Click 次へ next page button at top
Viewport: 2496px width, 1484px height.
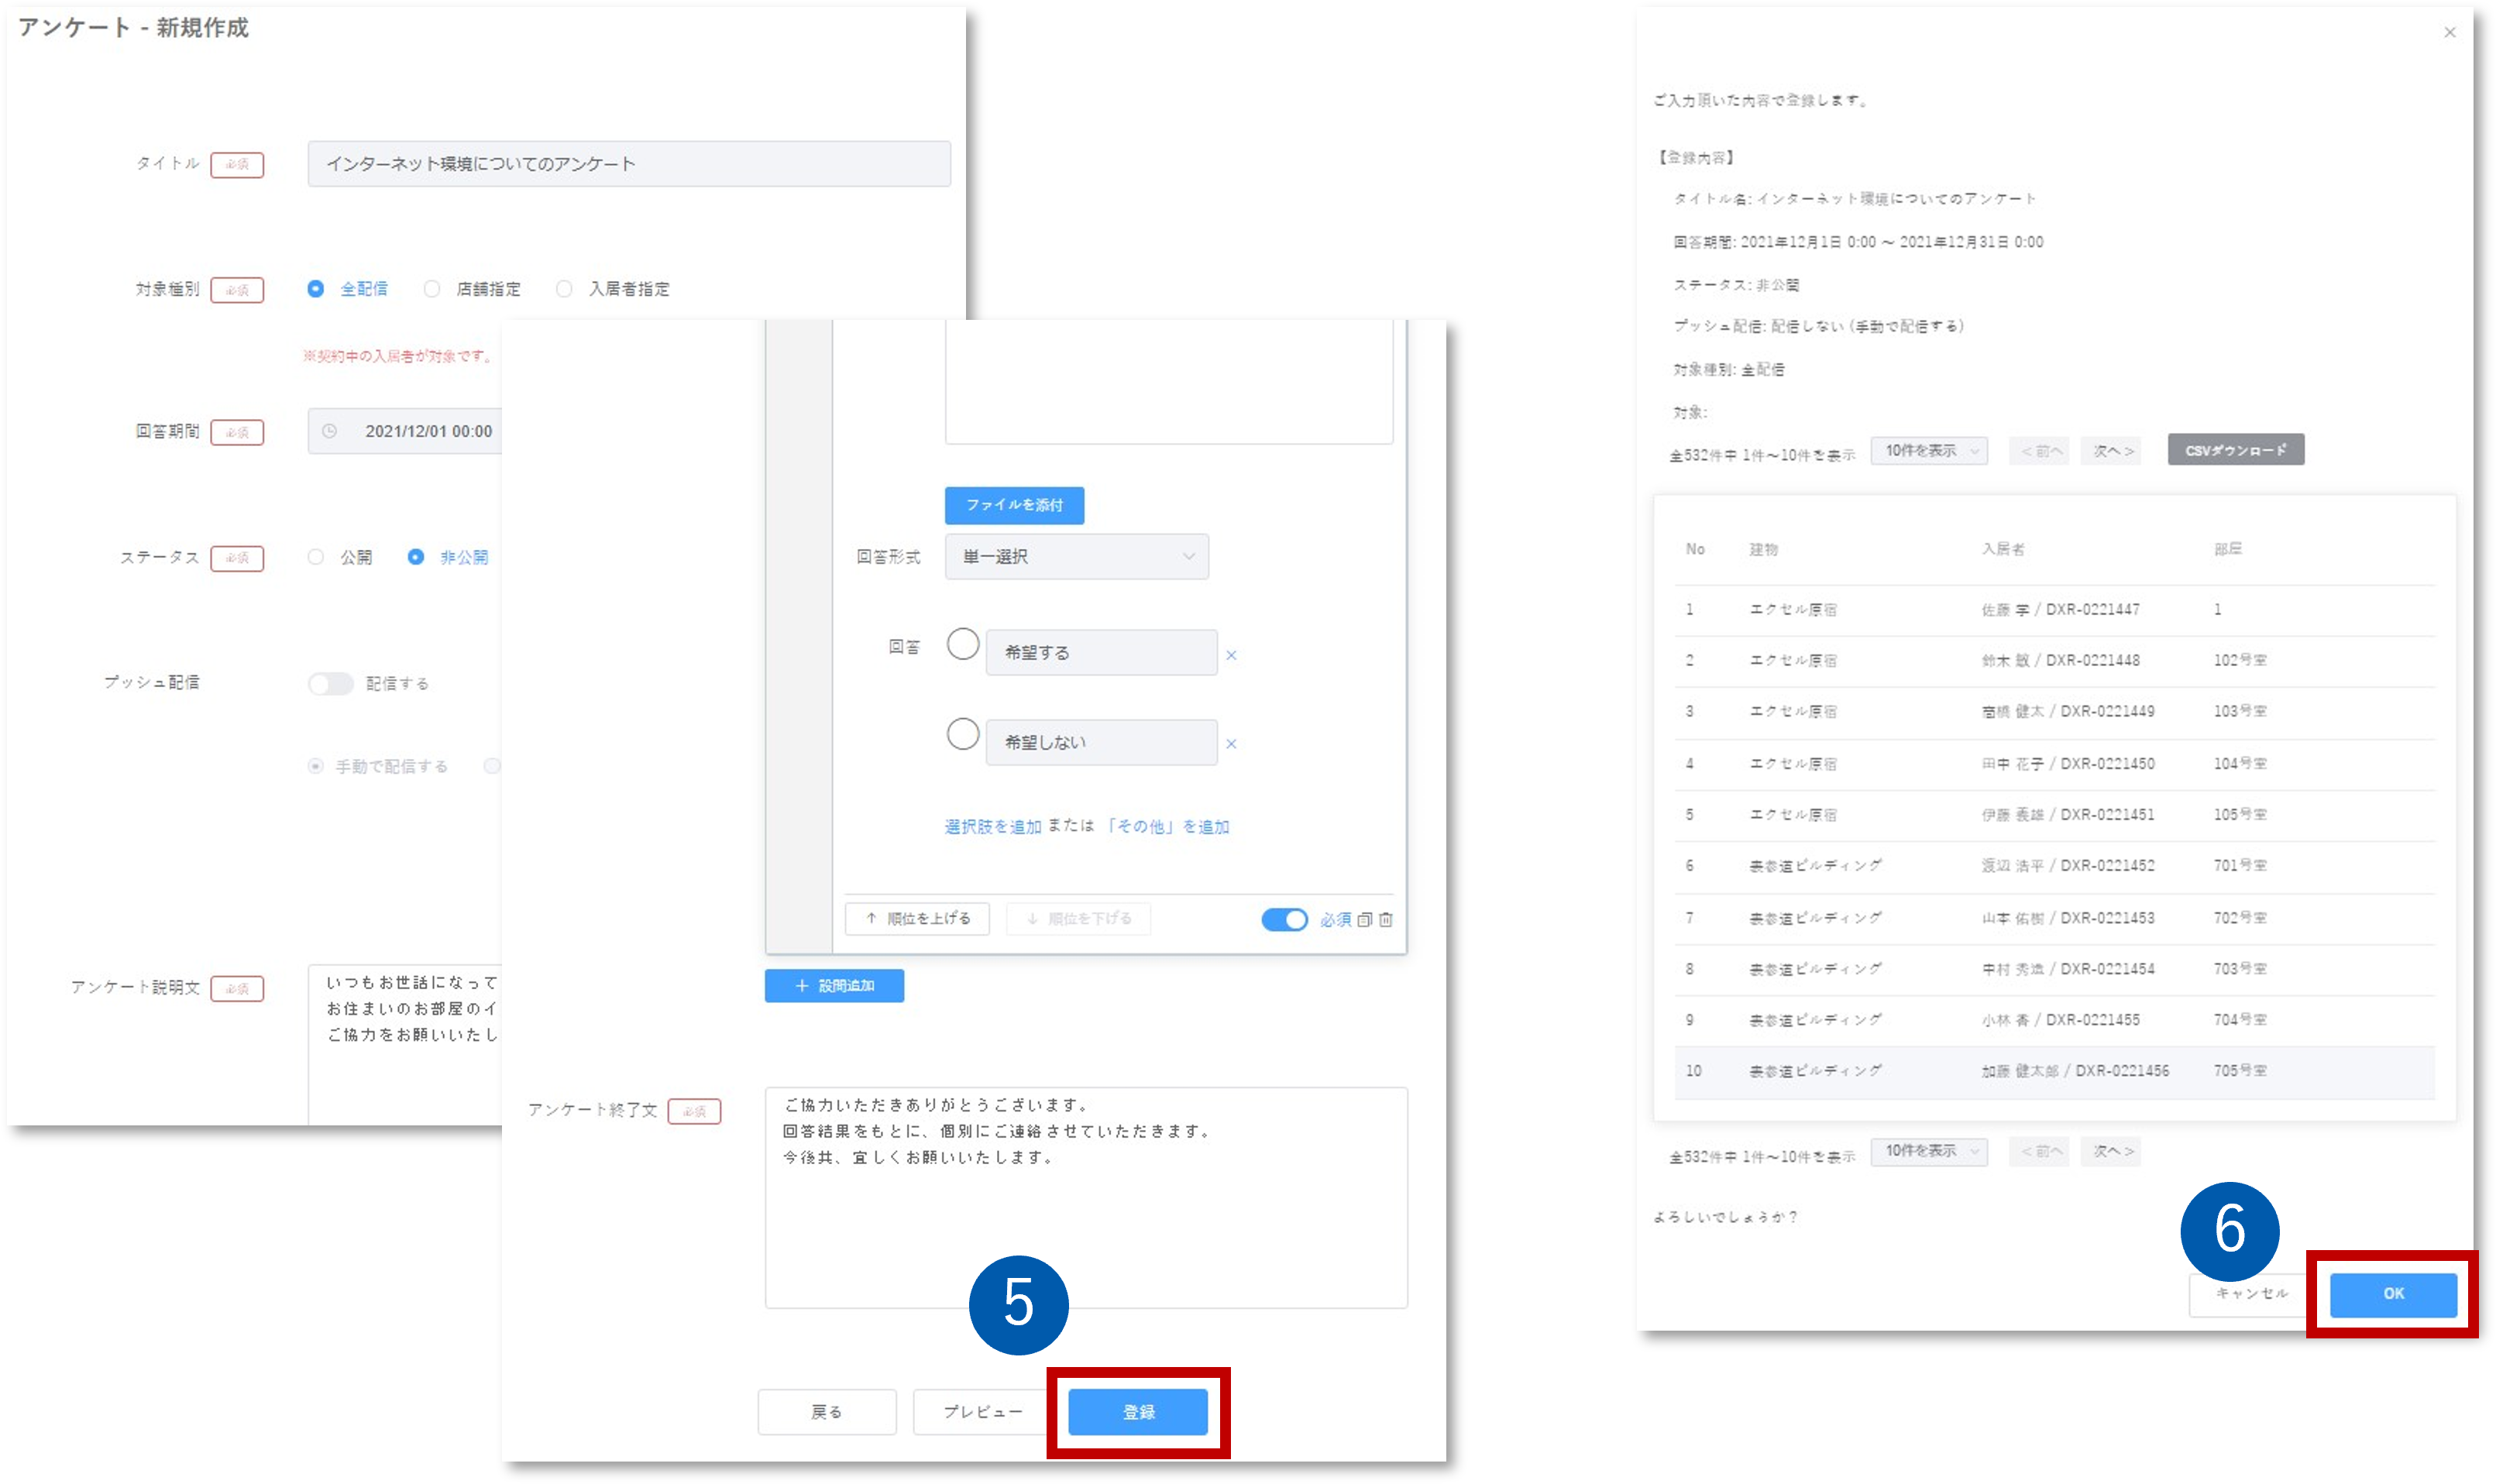(2112, 451)
